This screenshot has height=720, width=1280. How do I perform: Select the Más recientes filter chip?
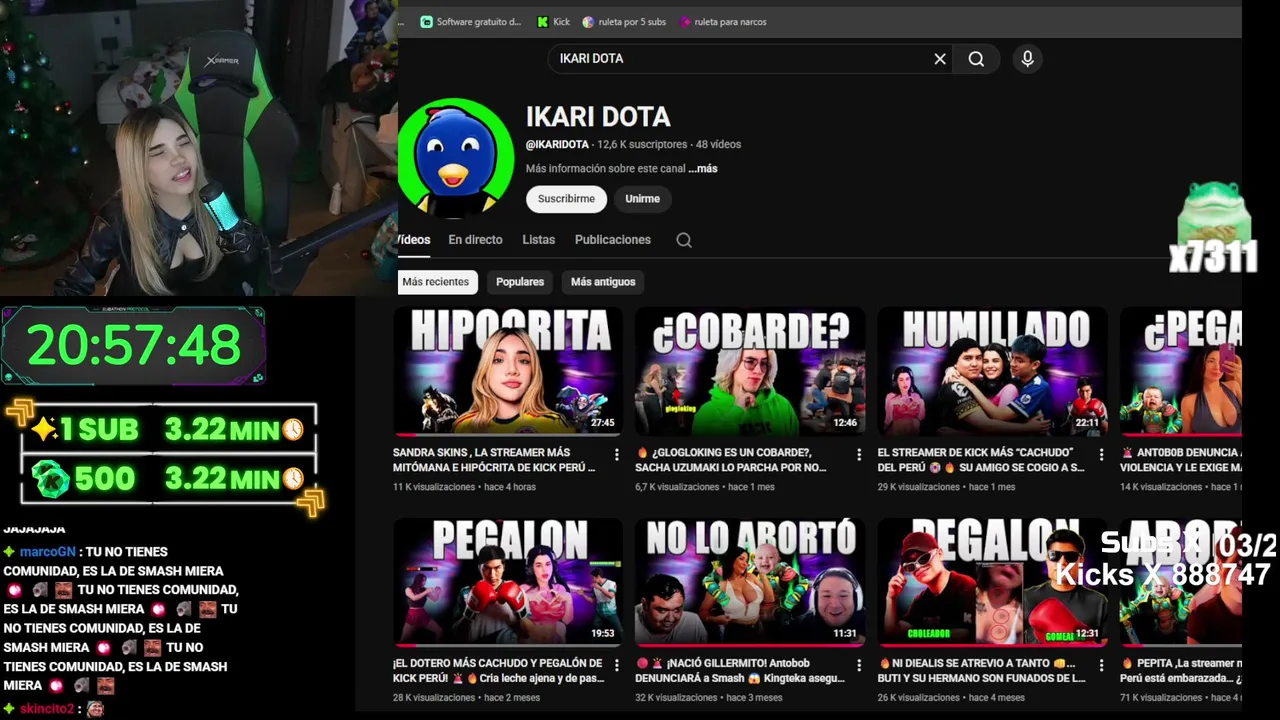pyautogui.click(x=436, y=282)
